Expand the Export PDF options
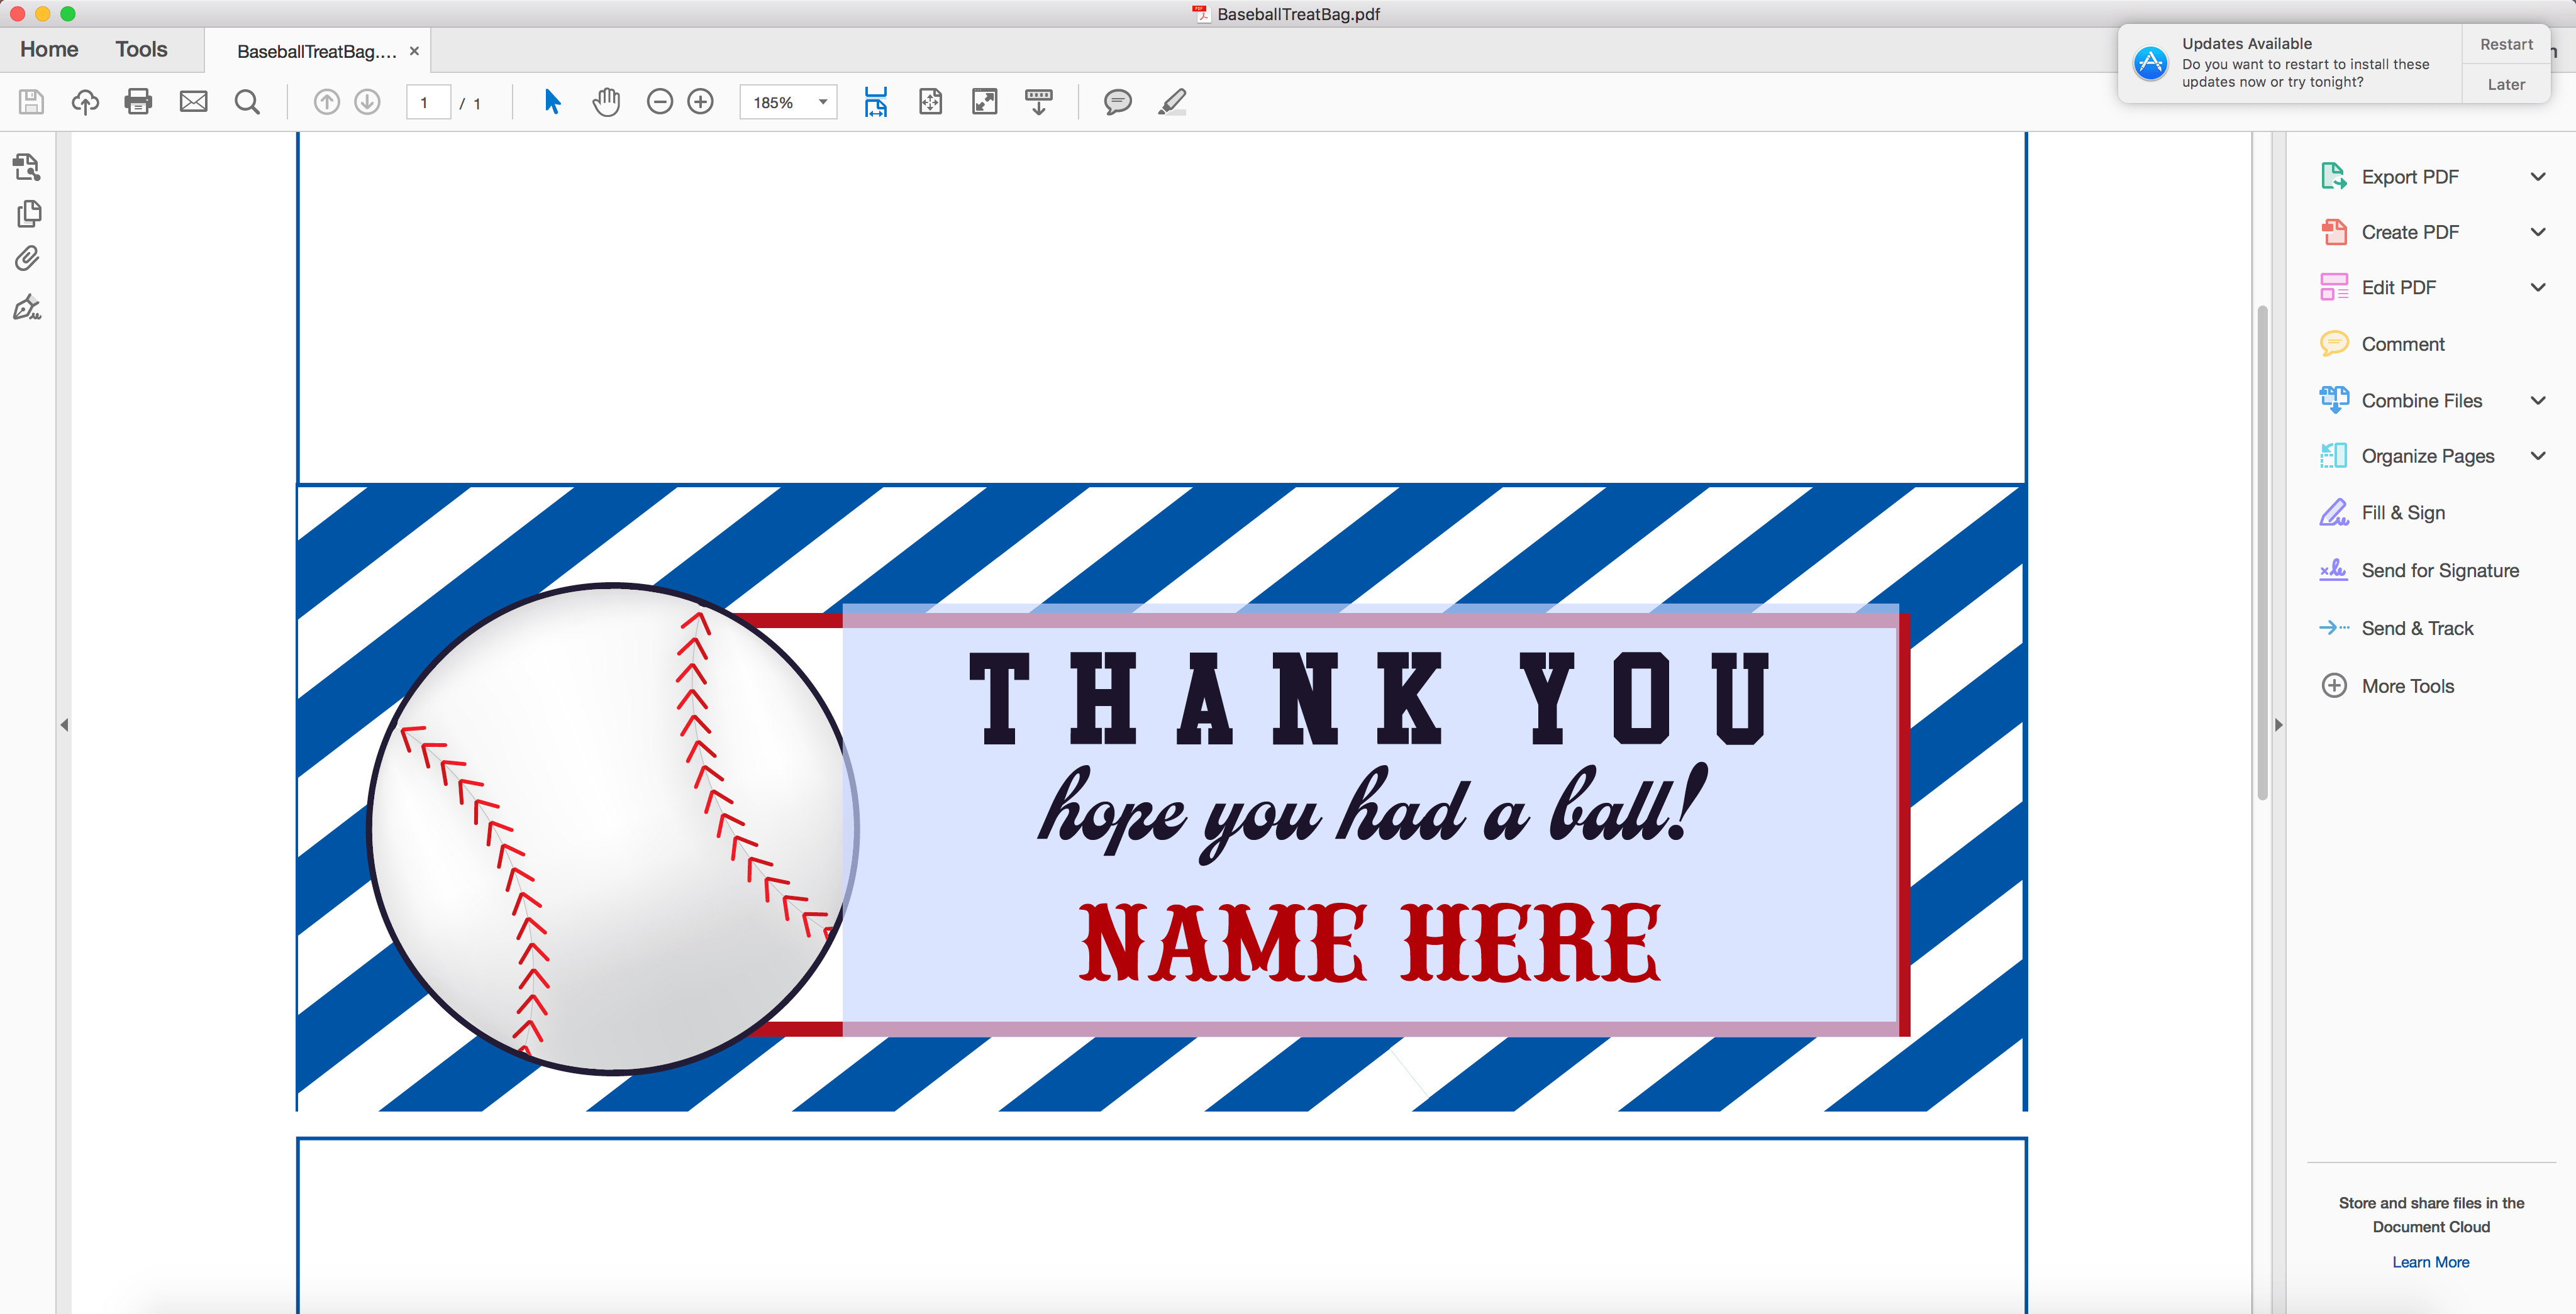 (x=2539, y=176)
